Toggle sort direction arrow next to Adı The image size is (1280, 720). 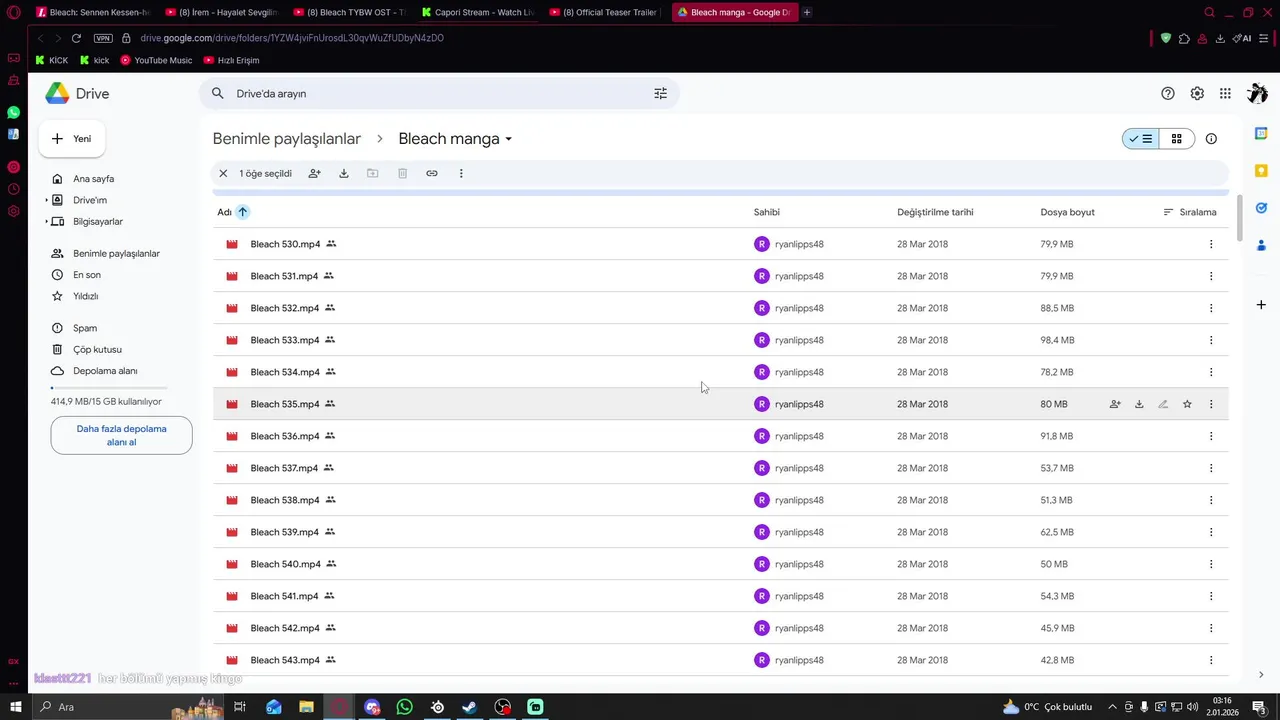pyautogui.click(x=242, y=212)
